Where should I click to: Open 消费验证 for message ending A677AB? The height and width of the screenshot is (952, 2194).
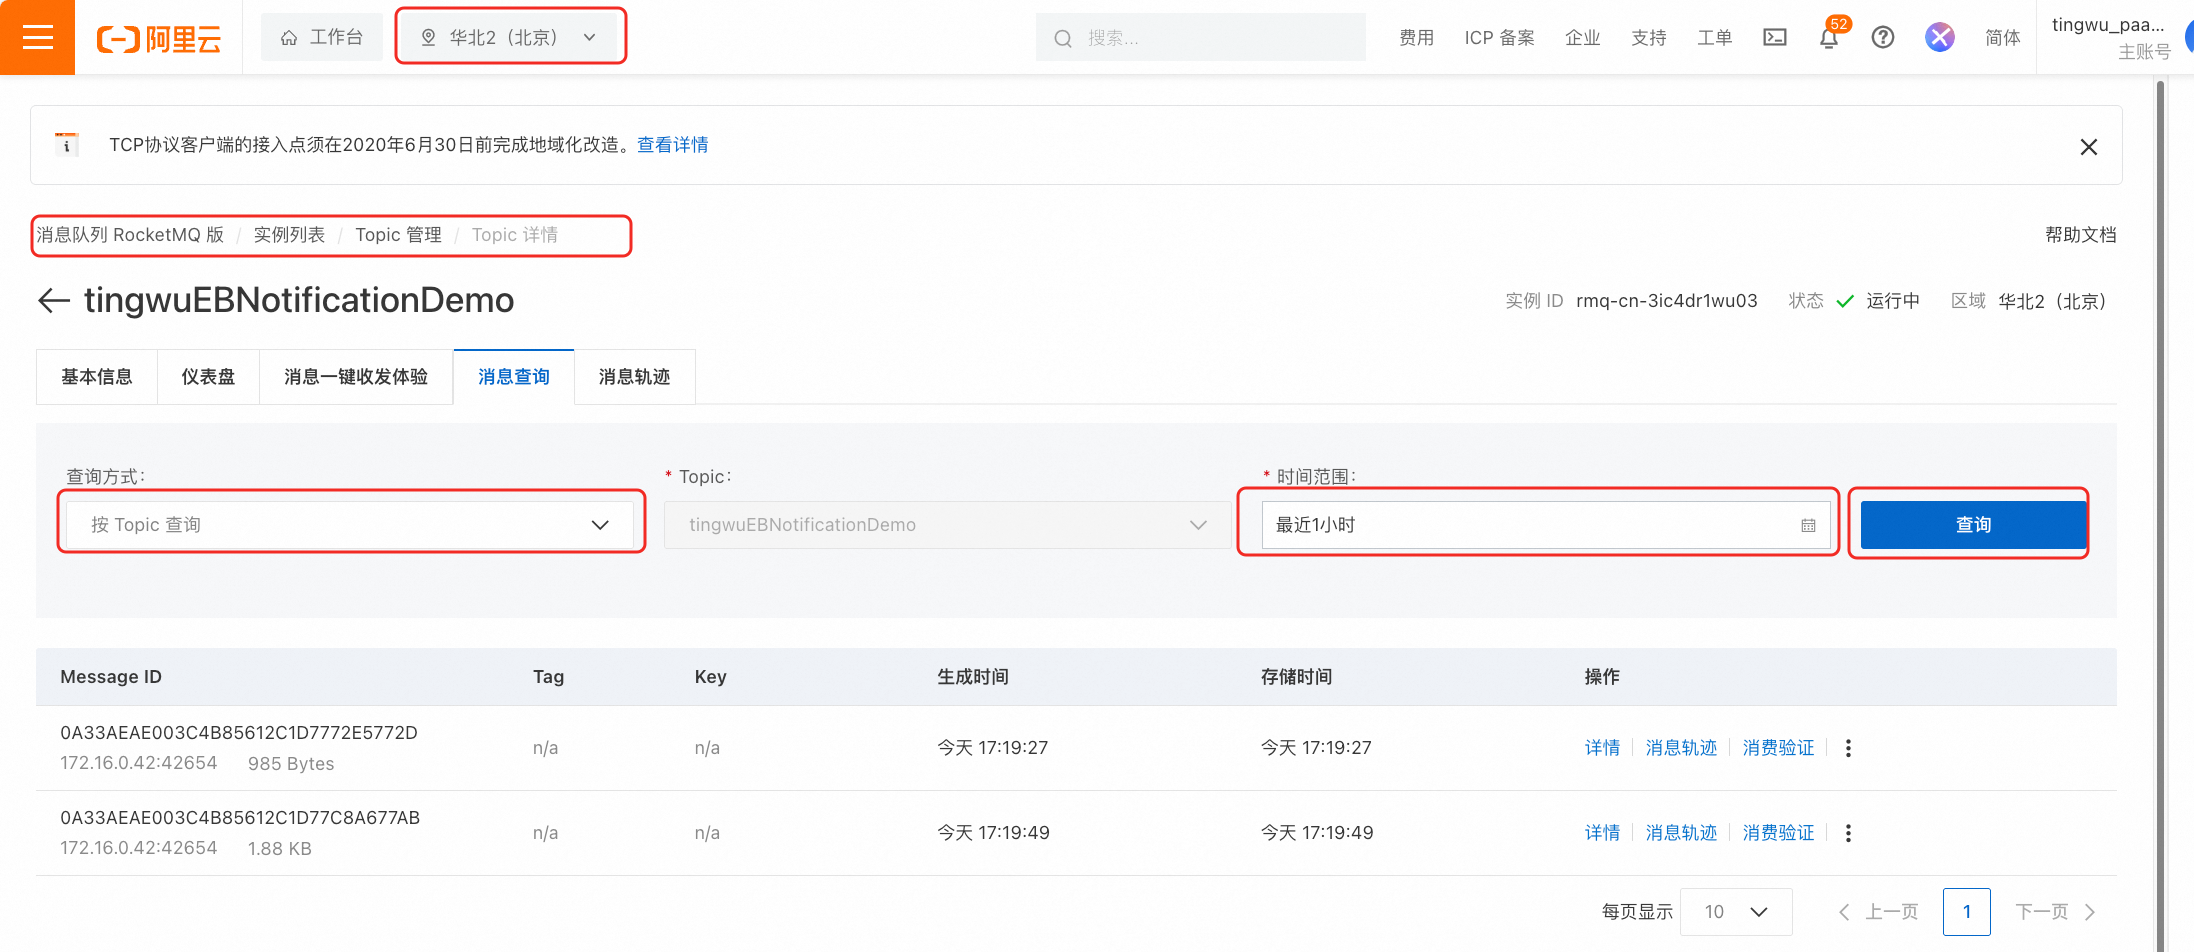tap(1778, 833)
